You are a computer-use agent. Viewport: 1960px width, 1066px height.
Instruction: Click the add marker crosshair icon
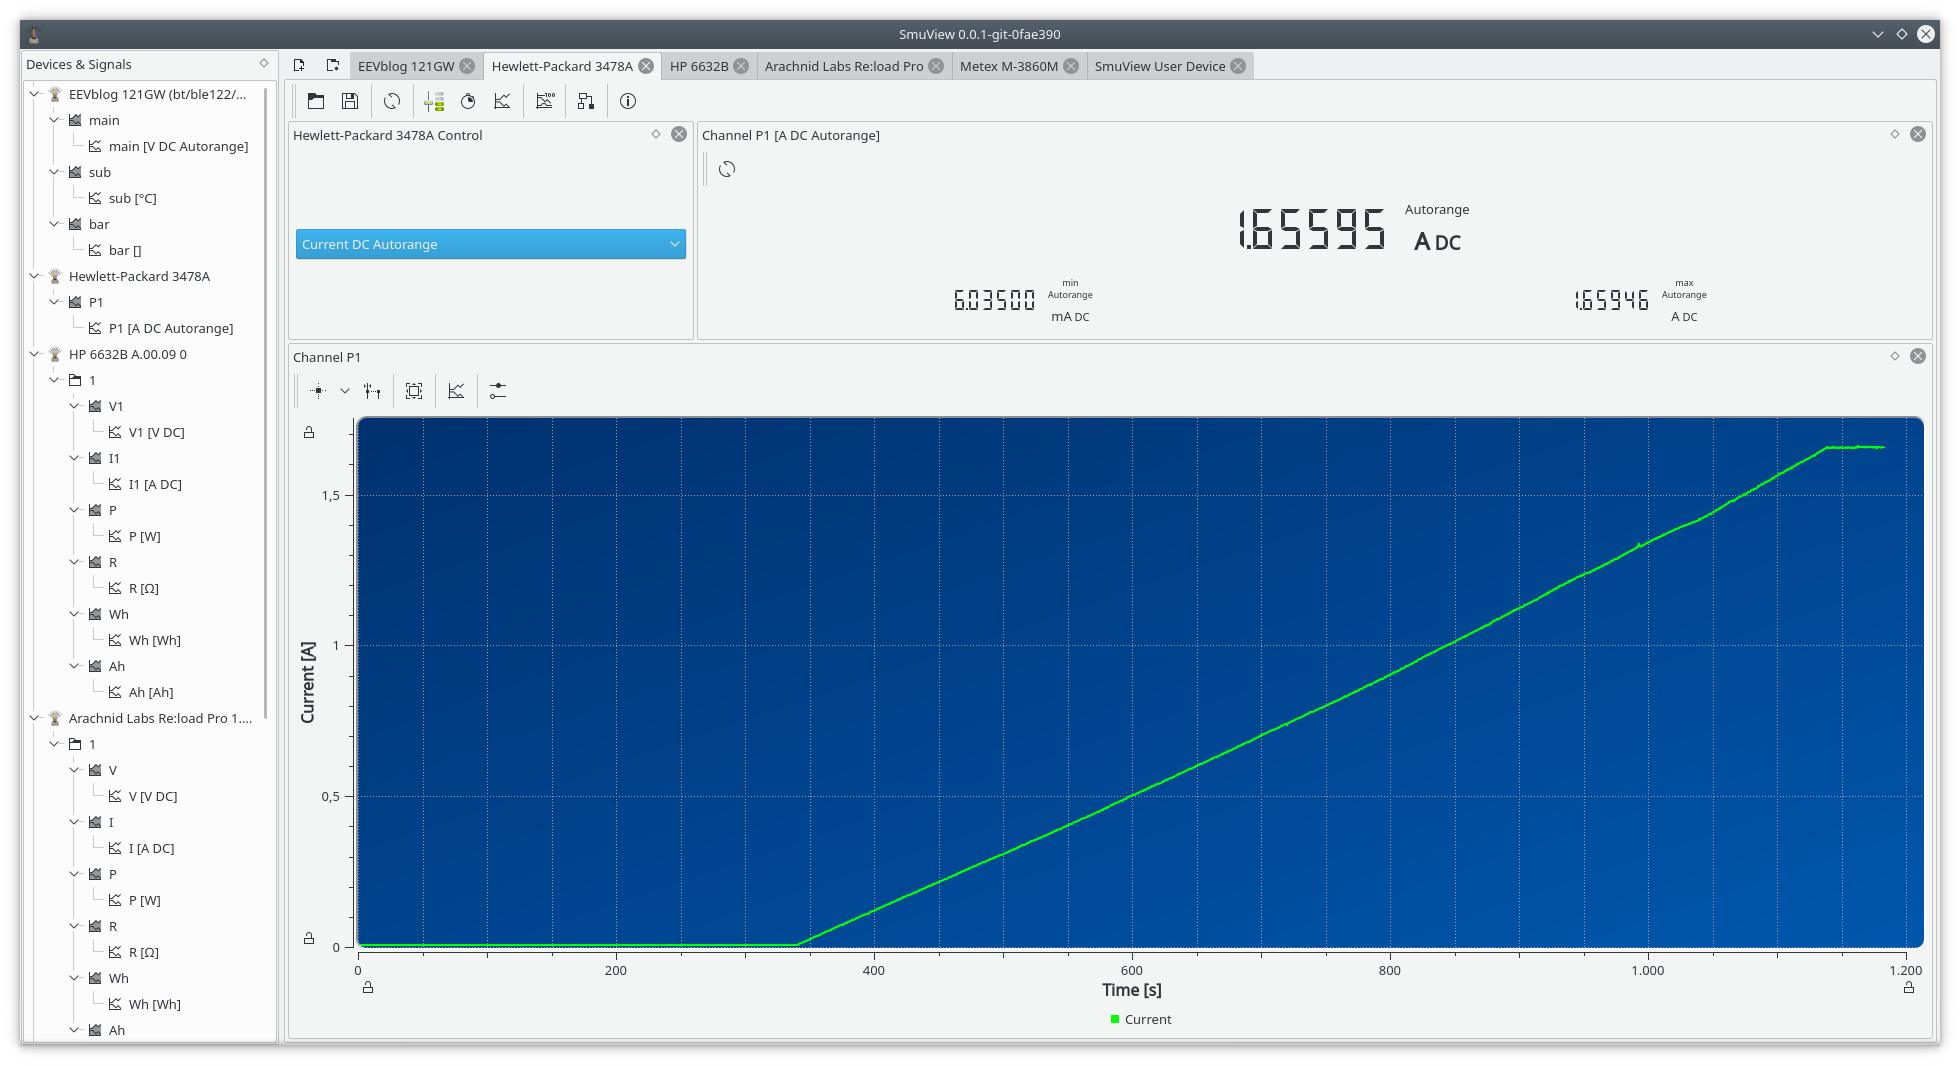[x=318, y=391]
